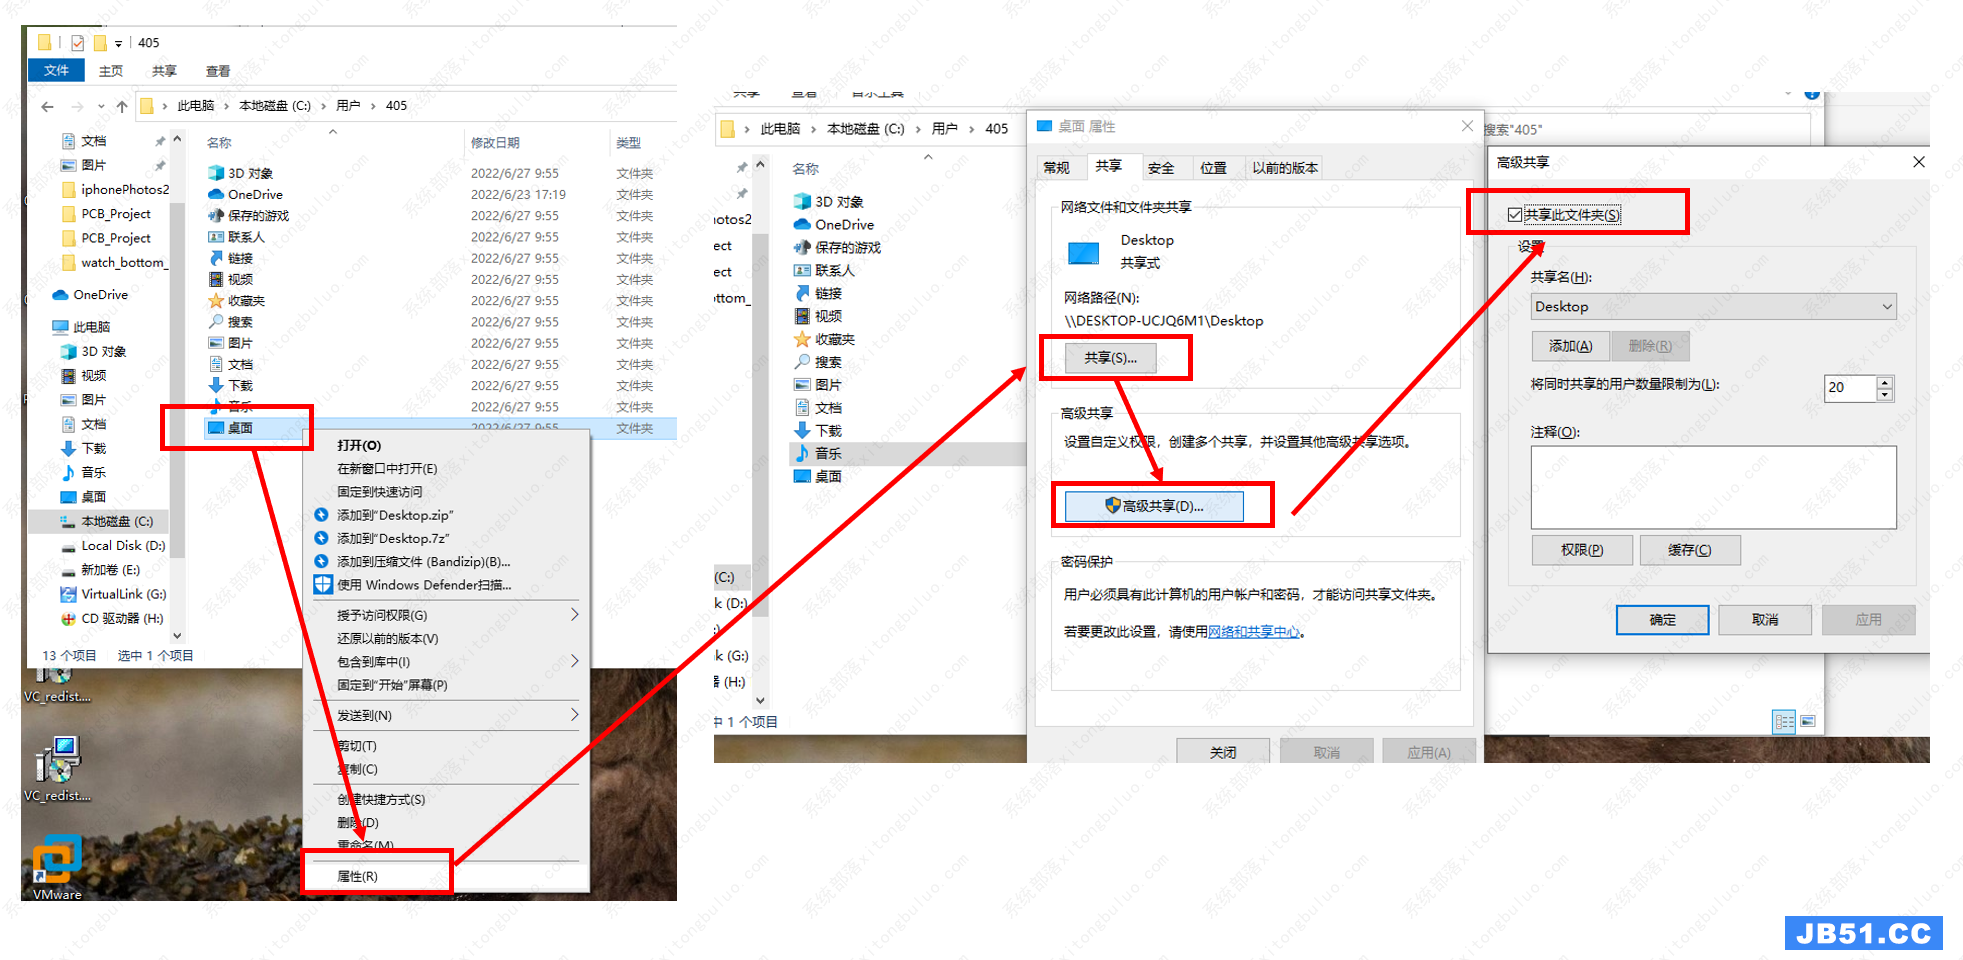Select 本地磁盘 (C:) in navigation pane
Screen dimensions: 1963x960
pyautogui.click(x=116, y=521)
